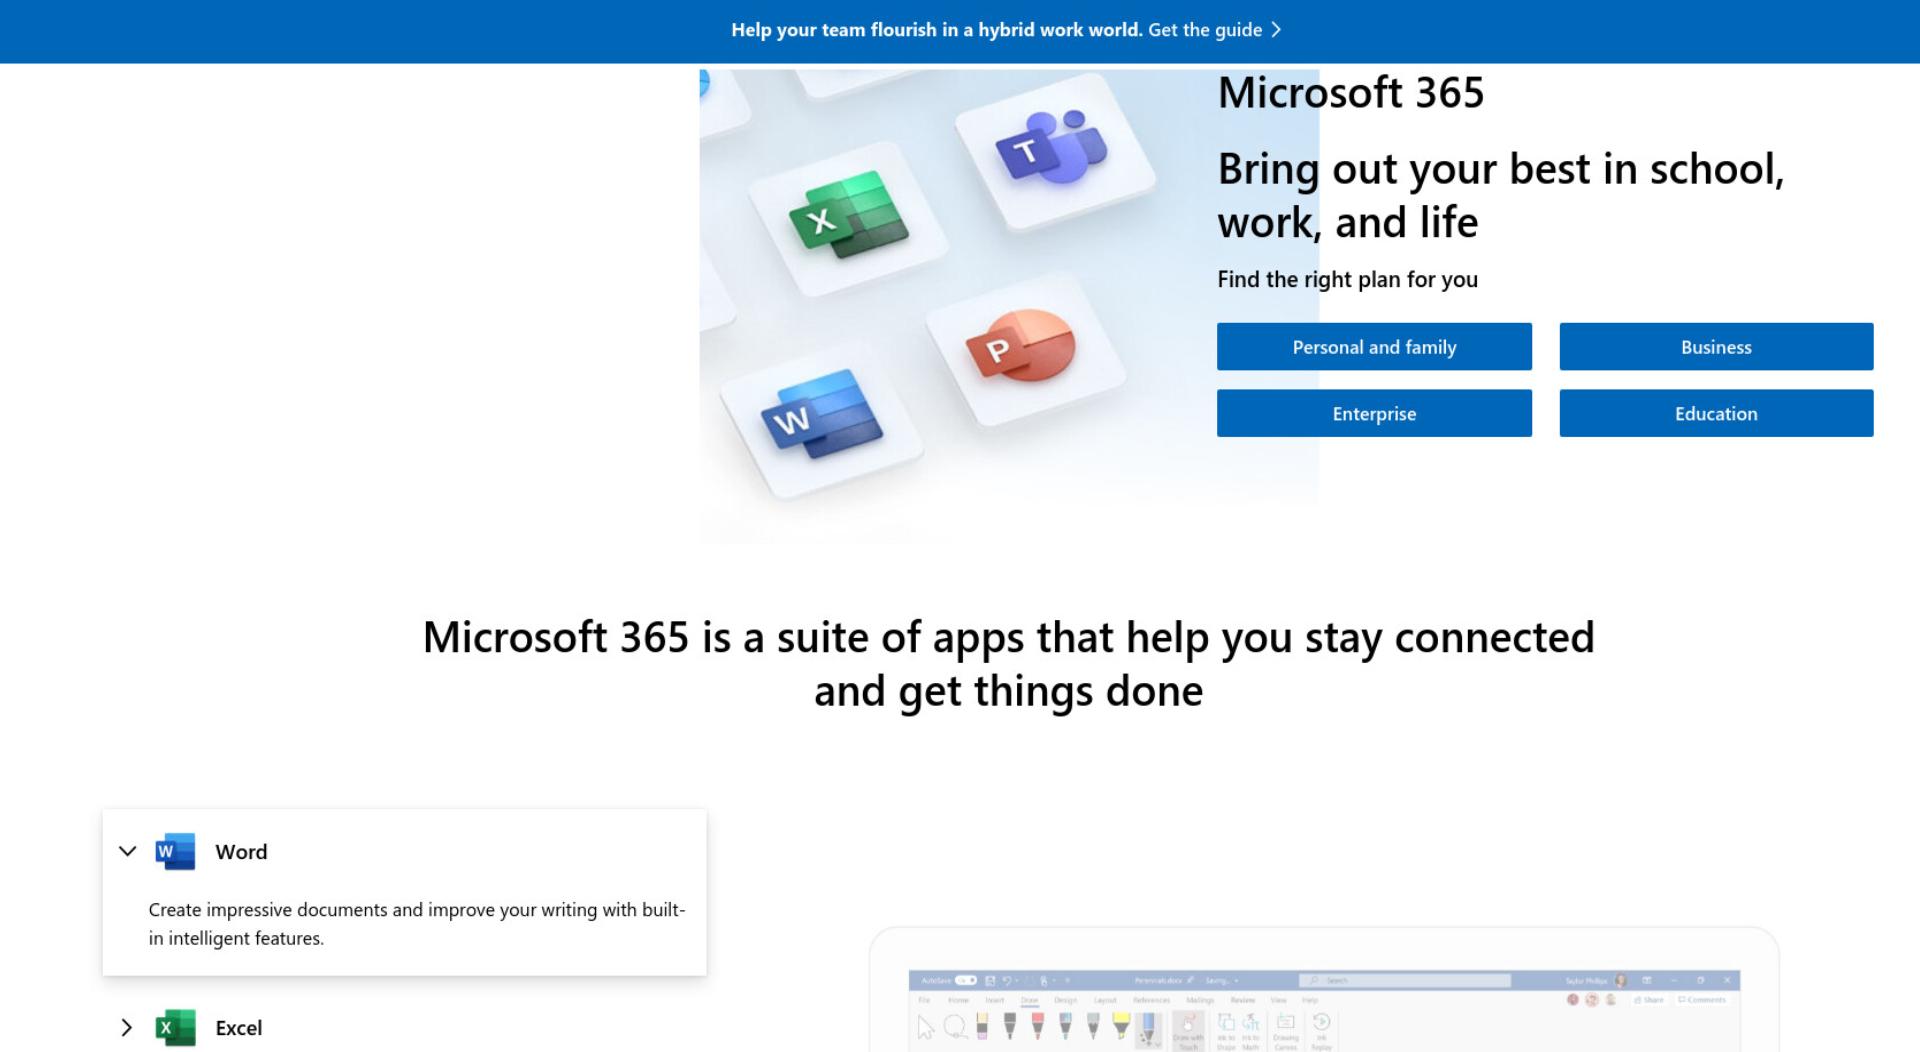Click the Excel app tile in hero image
This screenshot has height=1052, width=1920.
848,218
